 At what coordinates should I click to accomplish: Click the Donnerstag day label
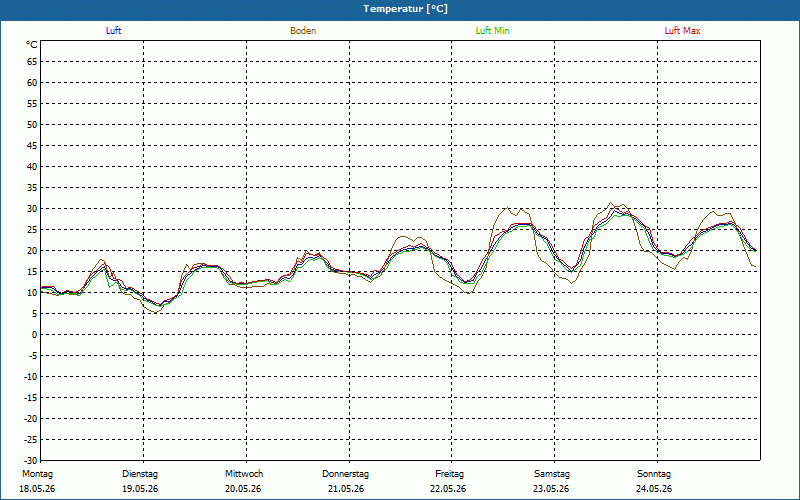pos(345,474)
